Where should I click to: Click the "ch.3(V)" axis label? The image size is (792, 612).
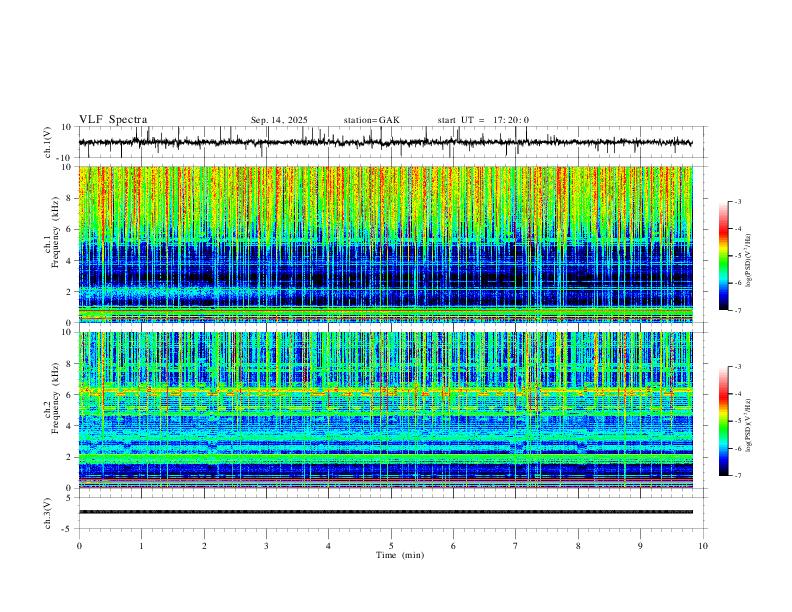tap(48, 513)
